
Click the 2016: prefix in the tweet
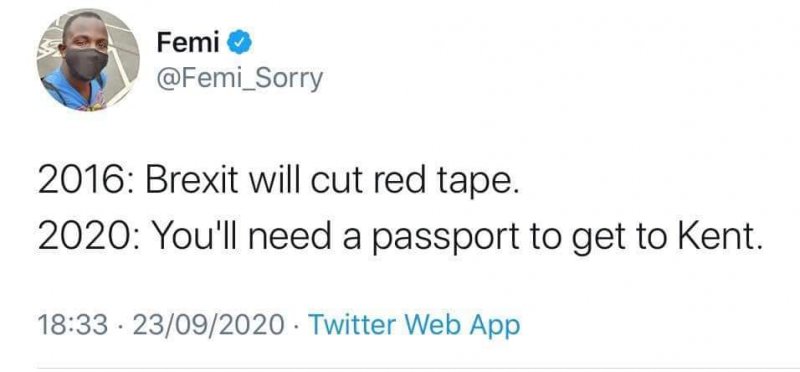click(x=87, y=183)
